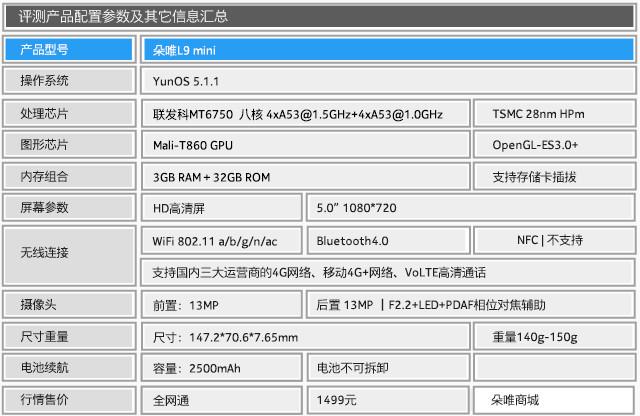
Task: Click the HD高清屏 cell
Action: click(x=222, y=208)
